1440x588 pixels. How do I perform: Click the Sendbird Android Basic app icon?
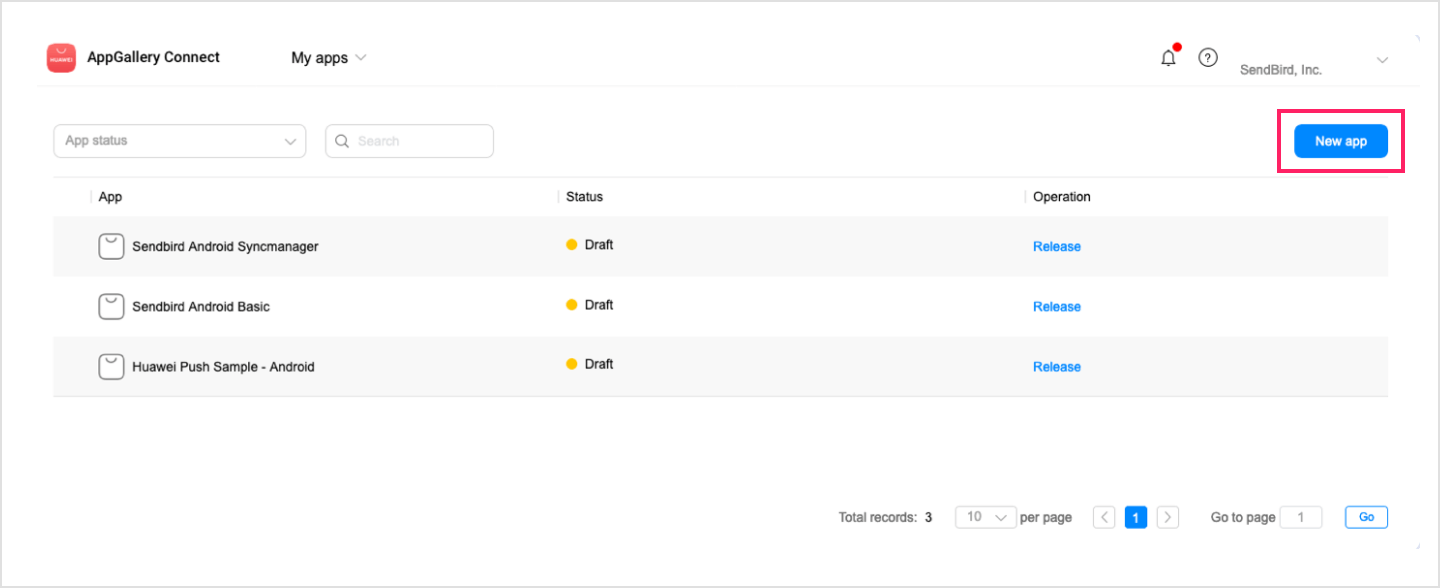coord(111,306)
